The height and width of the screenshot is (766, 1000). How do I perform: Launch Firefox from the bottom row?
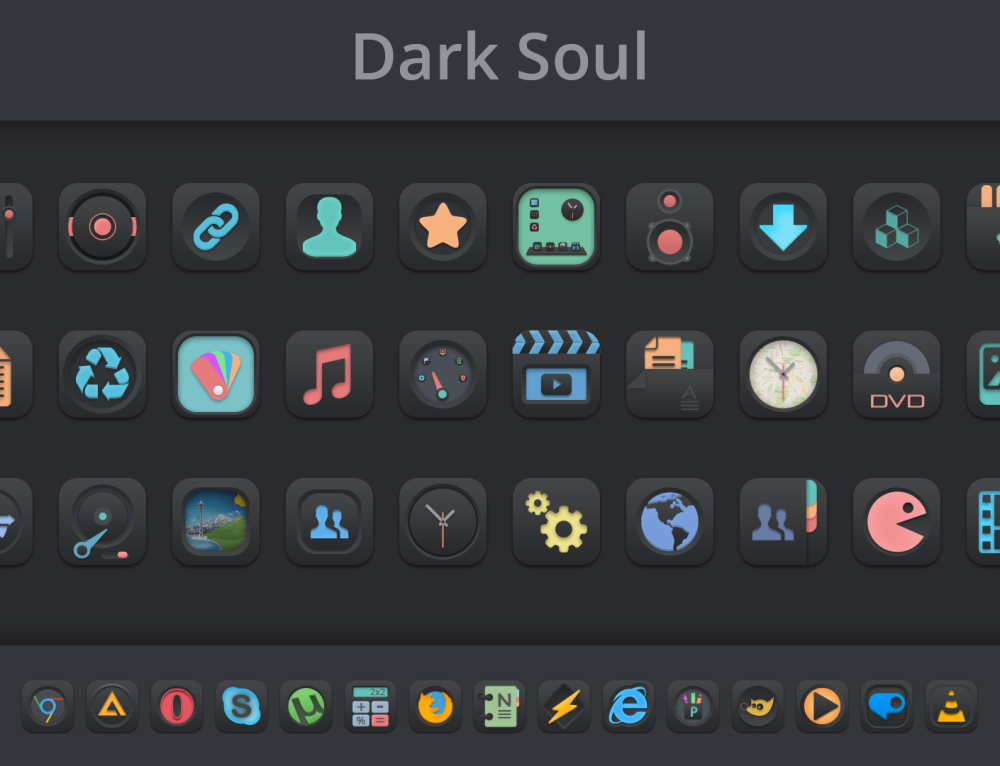pos(435,707)
